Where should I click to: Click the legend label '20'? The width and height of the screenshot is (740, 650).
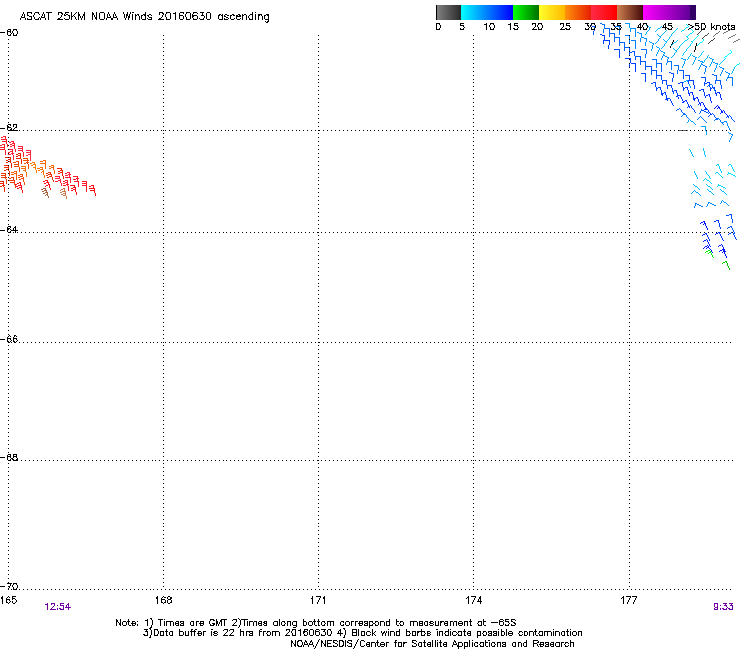[x=537, y=27]
